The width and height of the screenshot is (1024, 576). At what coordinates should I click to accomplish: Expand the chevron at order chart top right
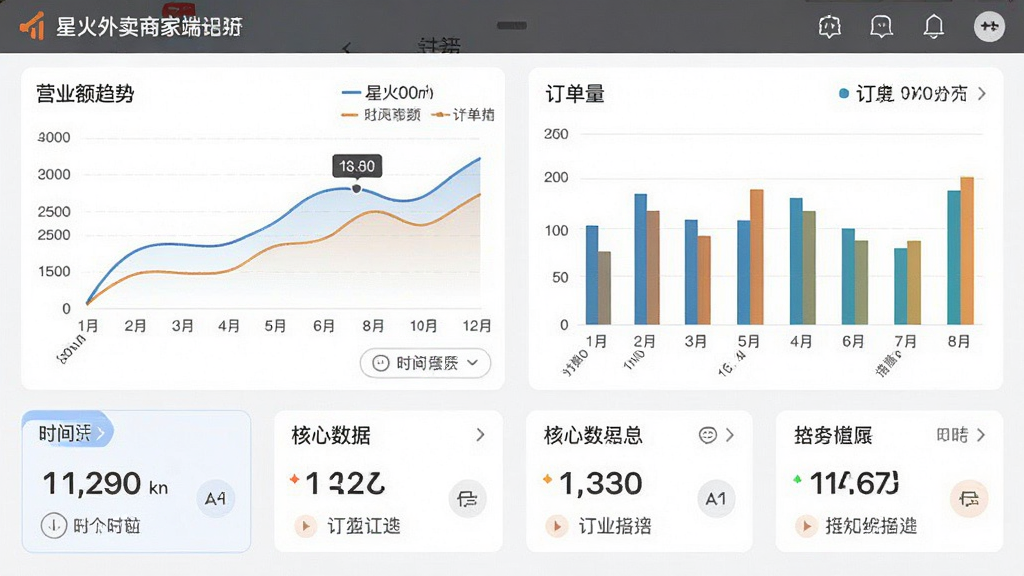tap(982, 93)
